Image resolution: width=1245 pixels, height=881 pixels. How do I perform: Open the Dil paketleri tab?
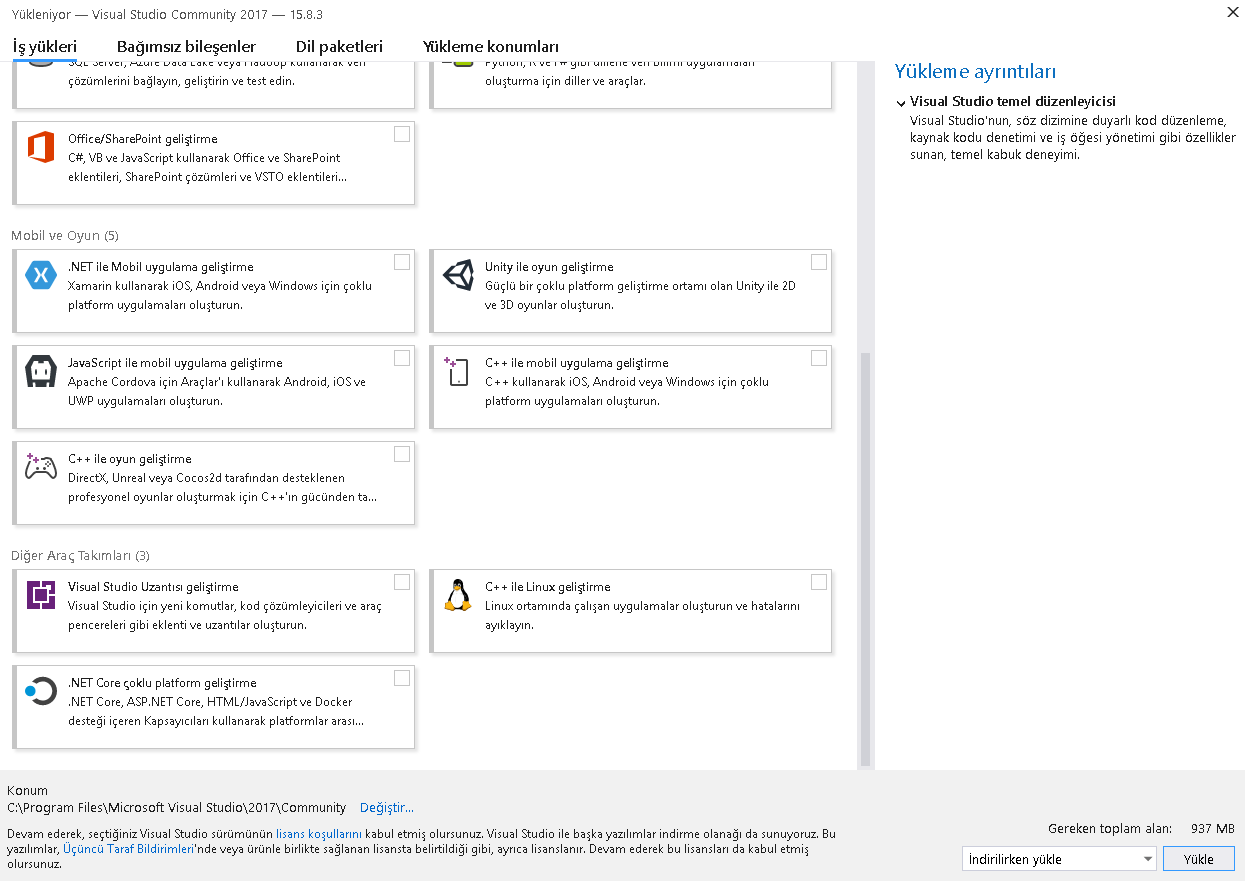(339, 47)
